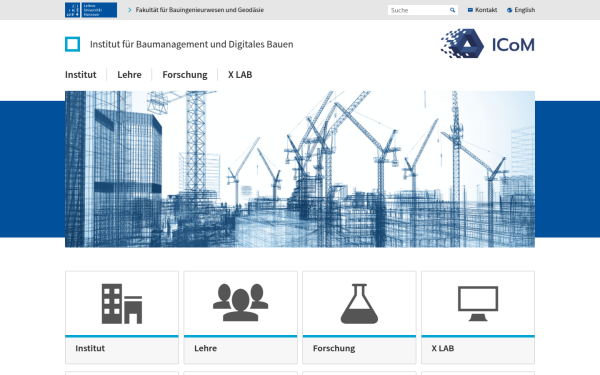Click the construction cranes banner image
This screenshot has width=600, height=375.
tap(300, 169)
